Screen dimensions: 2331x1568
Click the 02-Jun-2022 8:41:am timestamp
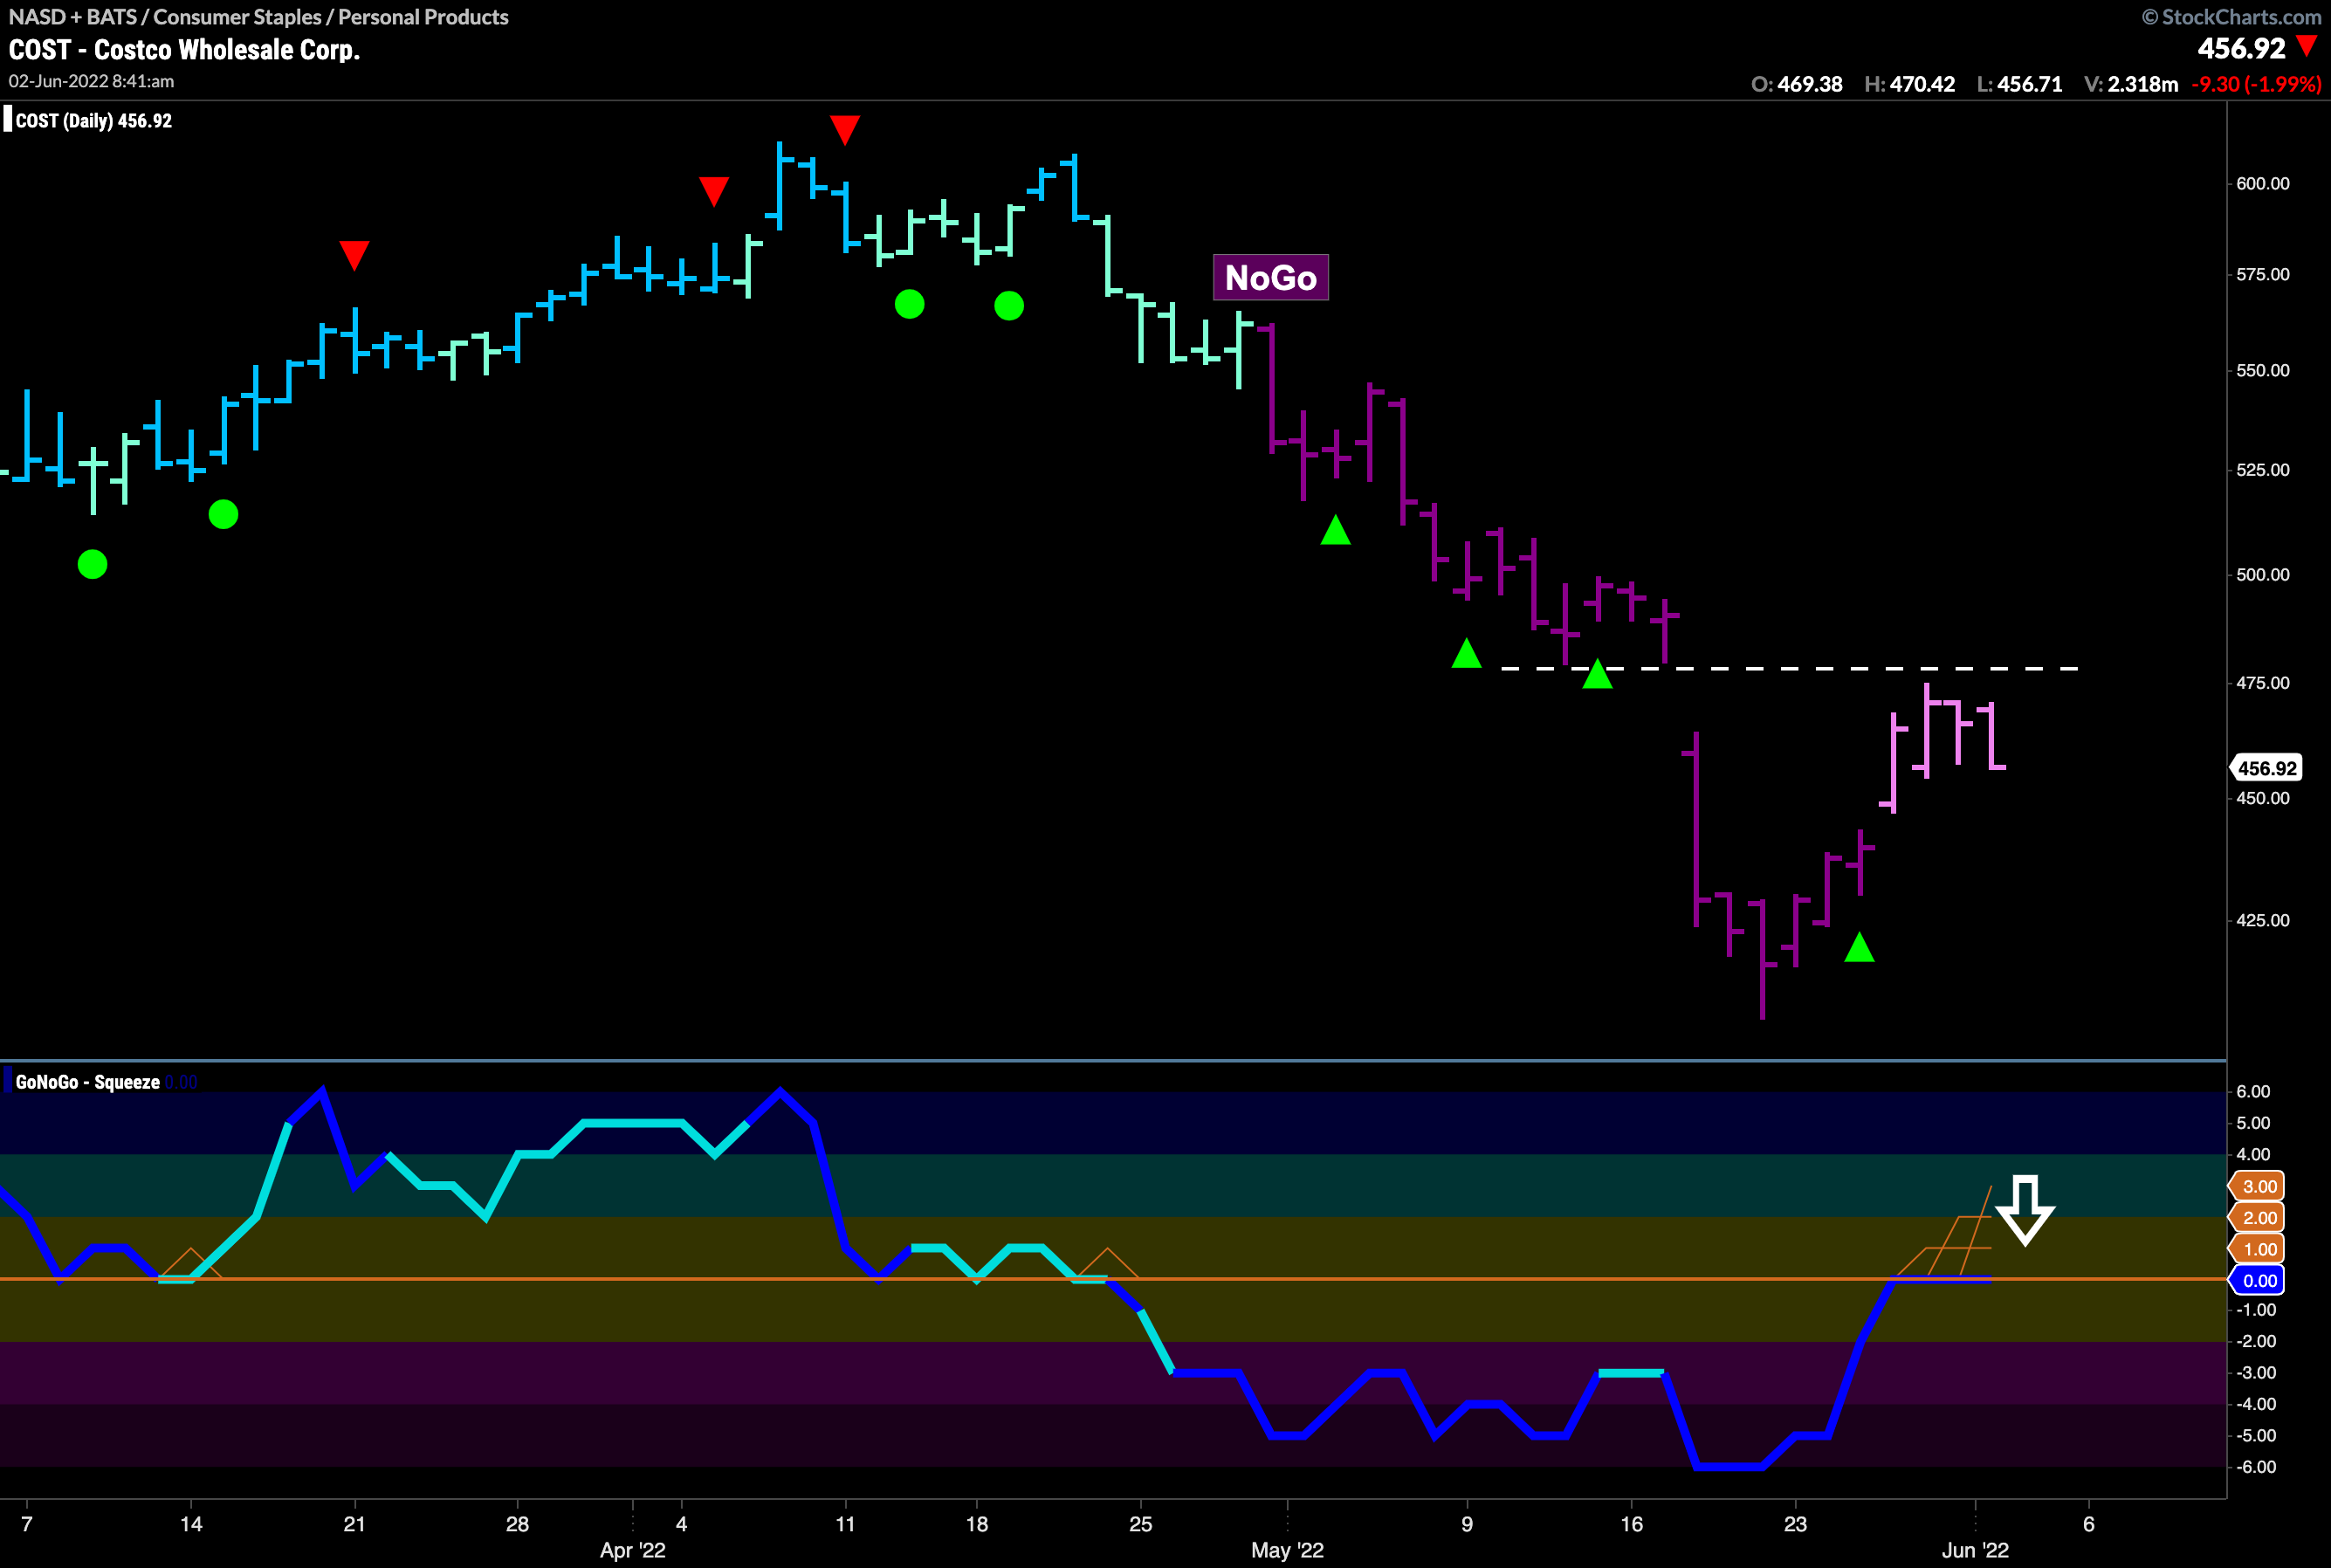point(91,81)
